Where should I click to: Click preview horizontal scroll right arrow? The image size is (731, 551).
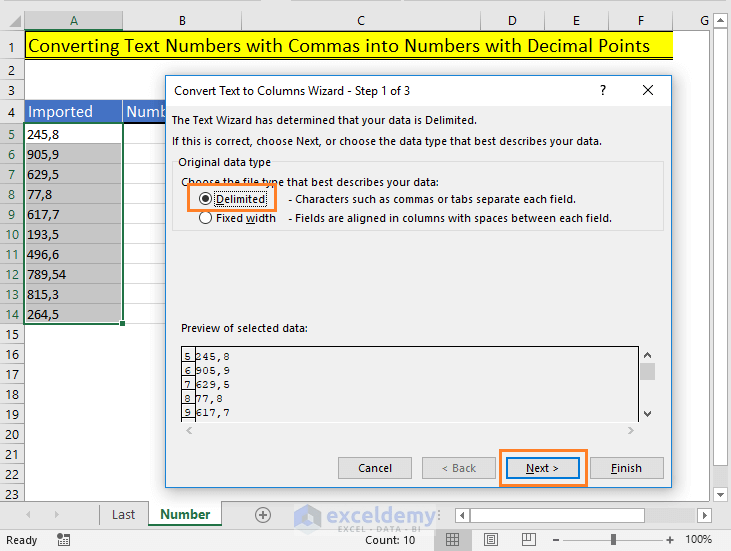630,431
